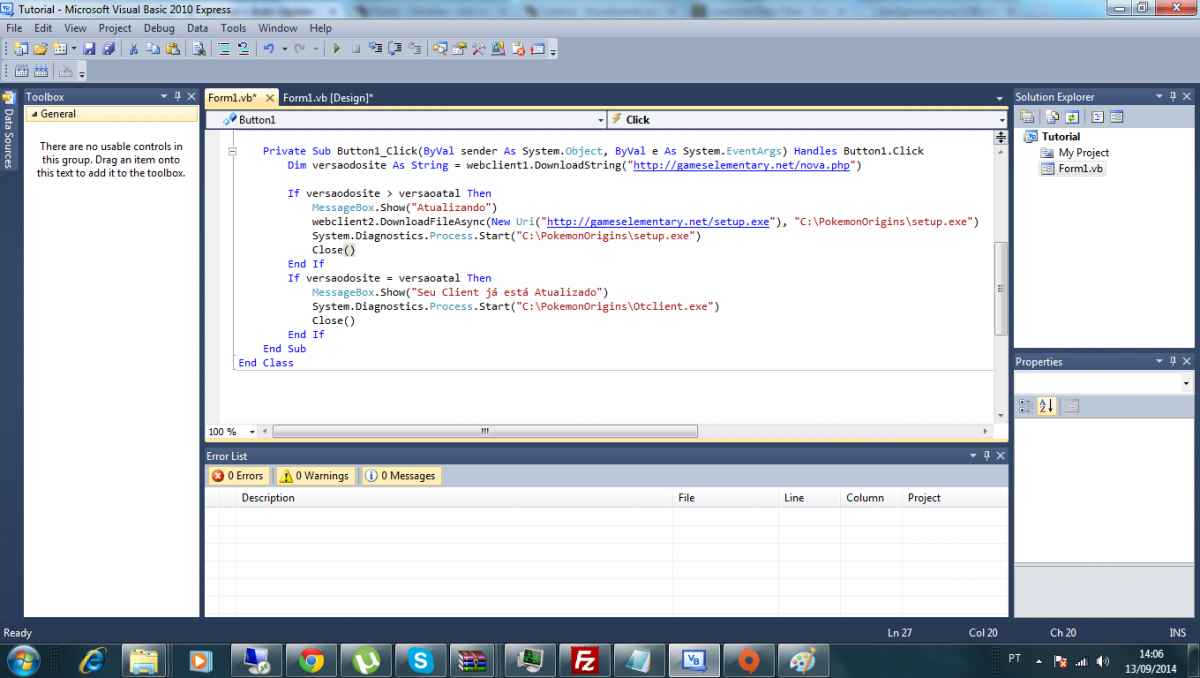Switch Properties panel to Categorized view
The width and height of the screenshot is (1200, 678).
(1026, 406)
